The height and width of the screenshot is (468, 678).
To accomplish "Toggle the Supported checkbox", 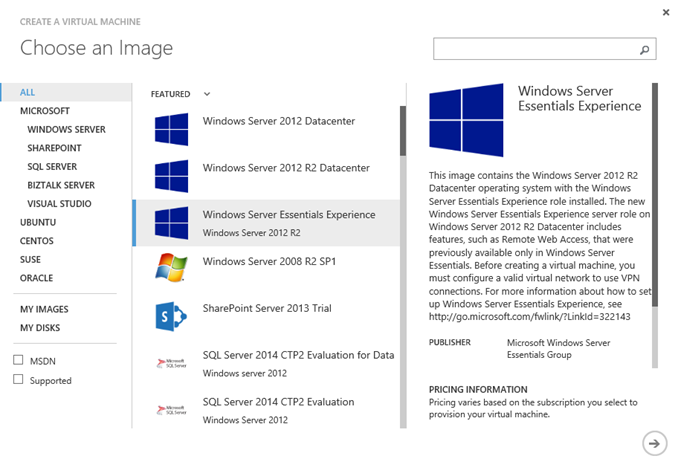I will (x=18, y=379).
